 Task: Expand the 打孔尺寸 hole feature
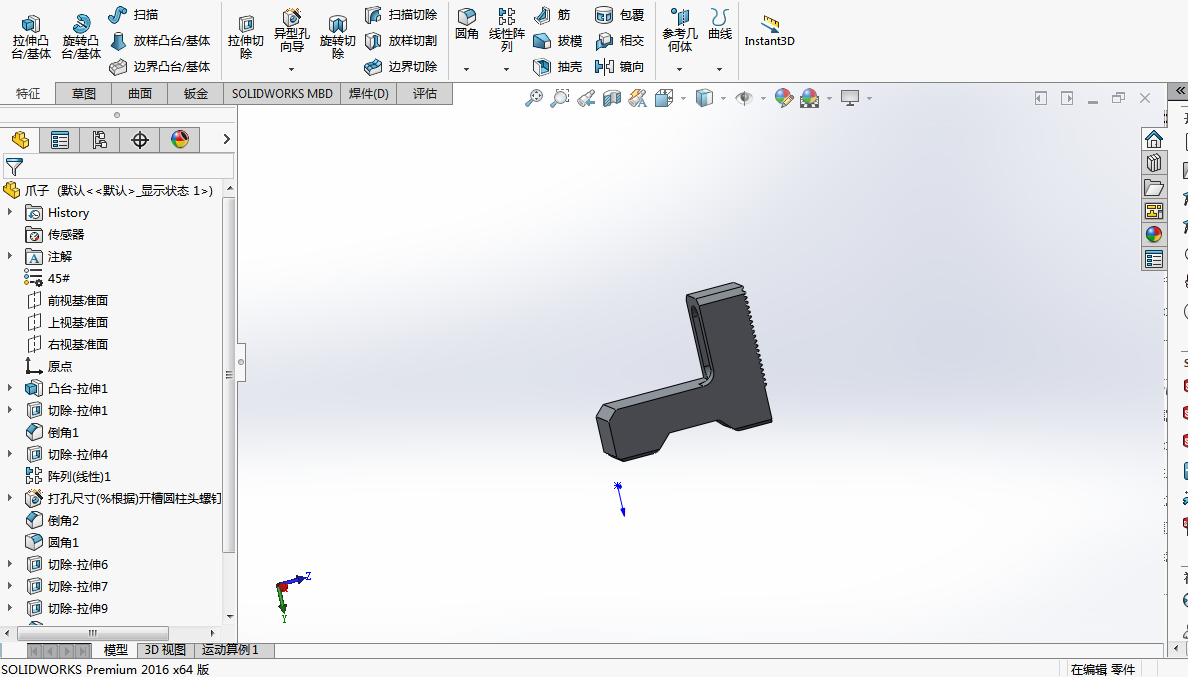[x=10, y=498]
